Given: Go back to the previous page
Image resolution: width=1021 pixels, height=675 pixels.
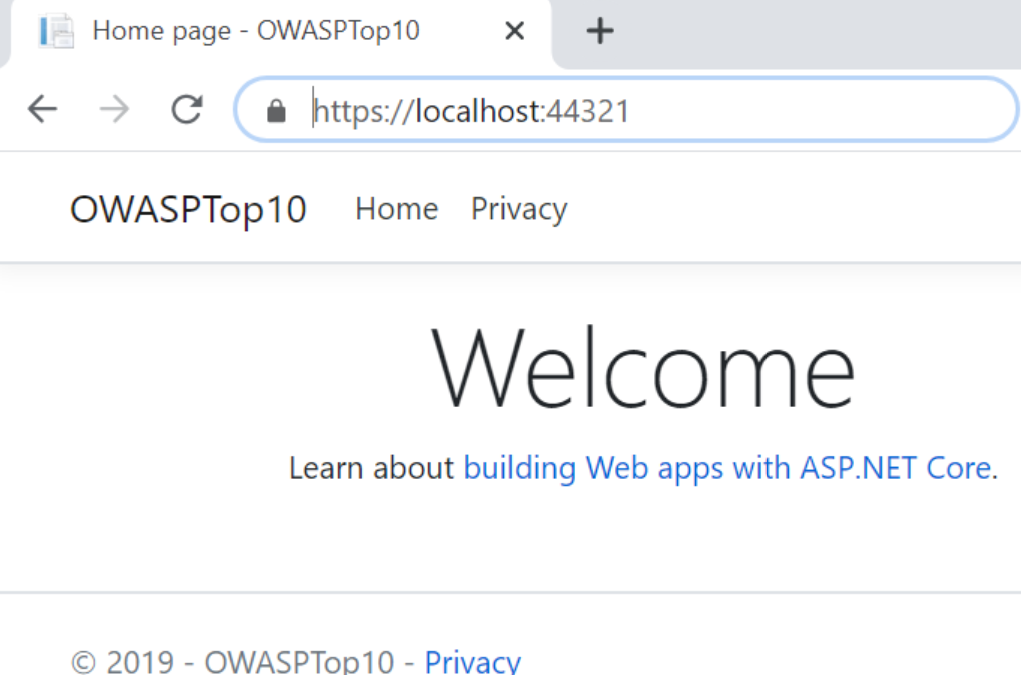Looking at the screenshot, I should pos(42,109).
